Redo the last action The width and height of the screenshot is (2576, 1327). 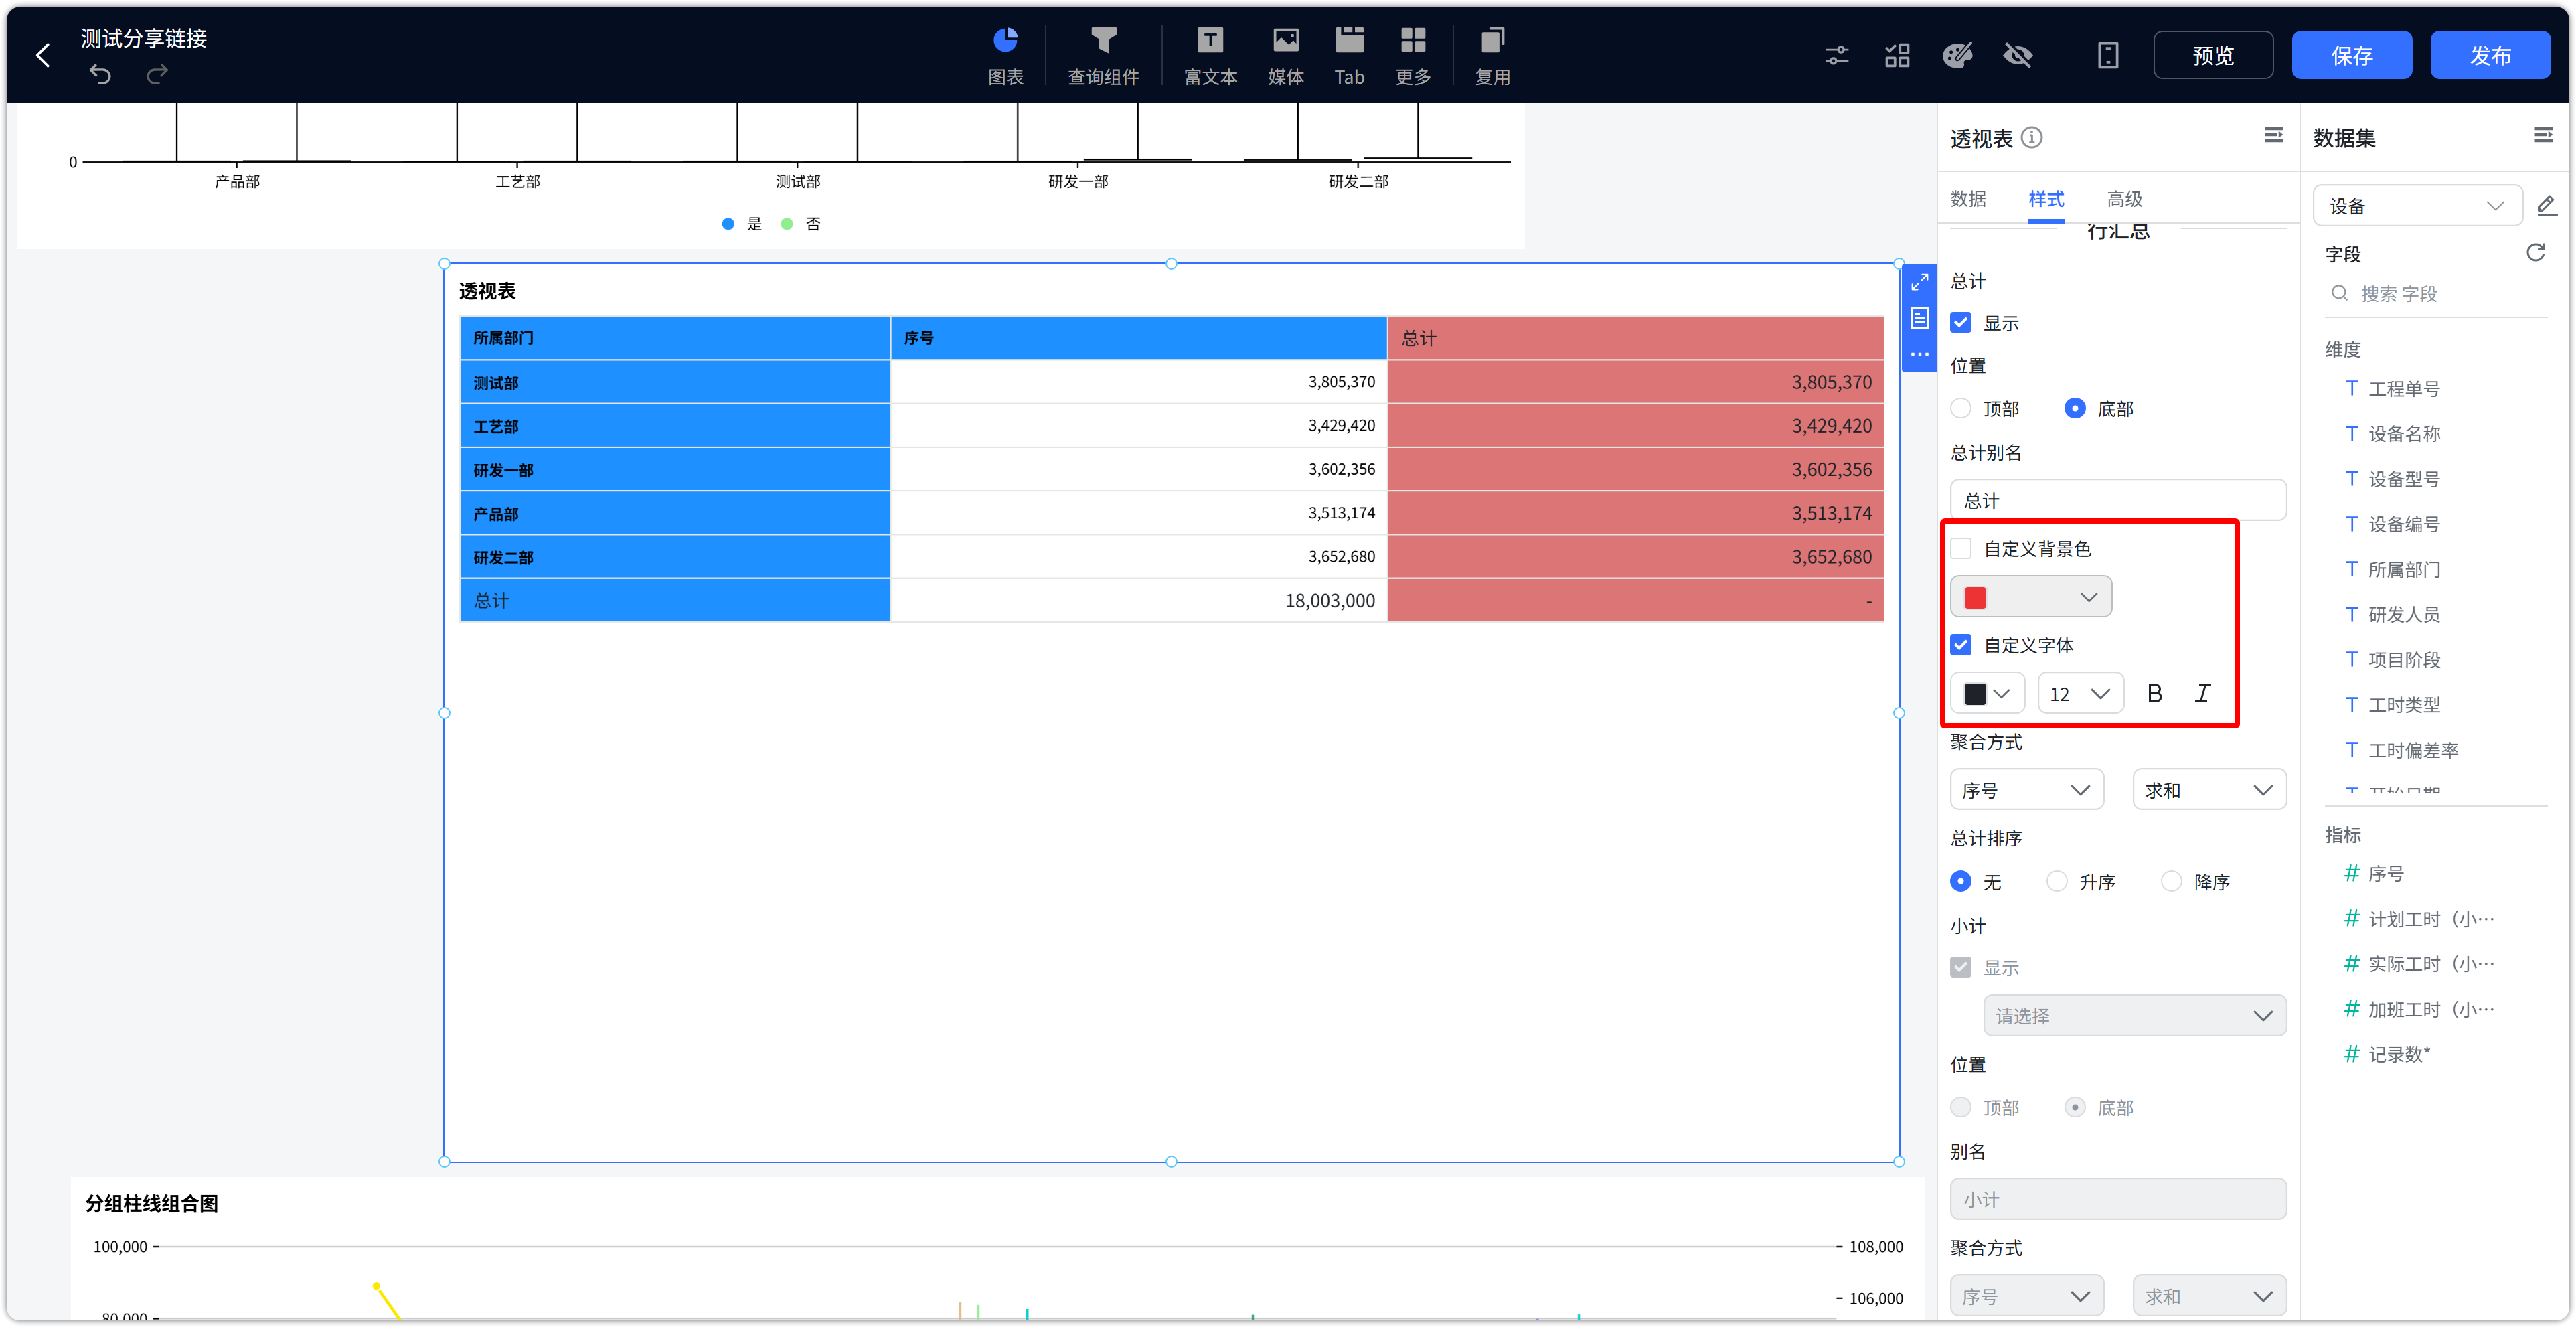[157, 74]
